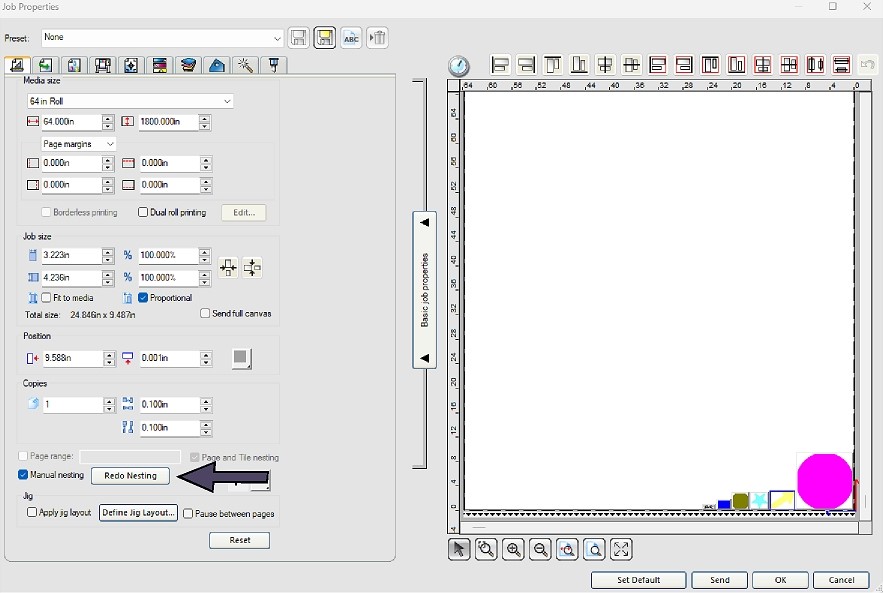The image size is (883, 593).
Task: Click the center-horizontally alignment icon
Action: point(604,64)
